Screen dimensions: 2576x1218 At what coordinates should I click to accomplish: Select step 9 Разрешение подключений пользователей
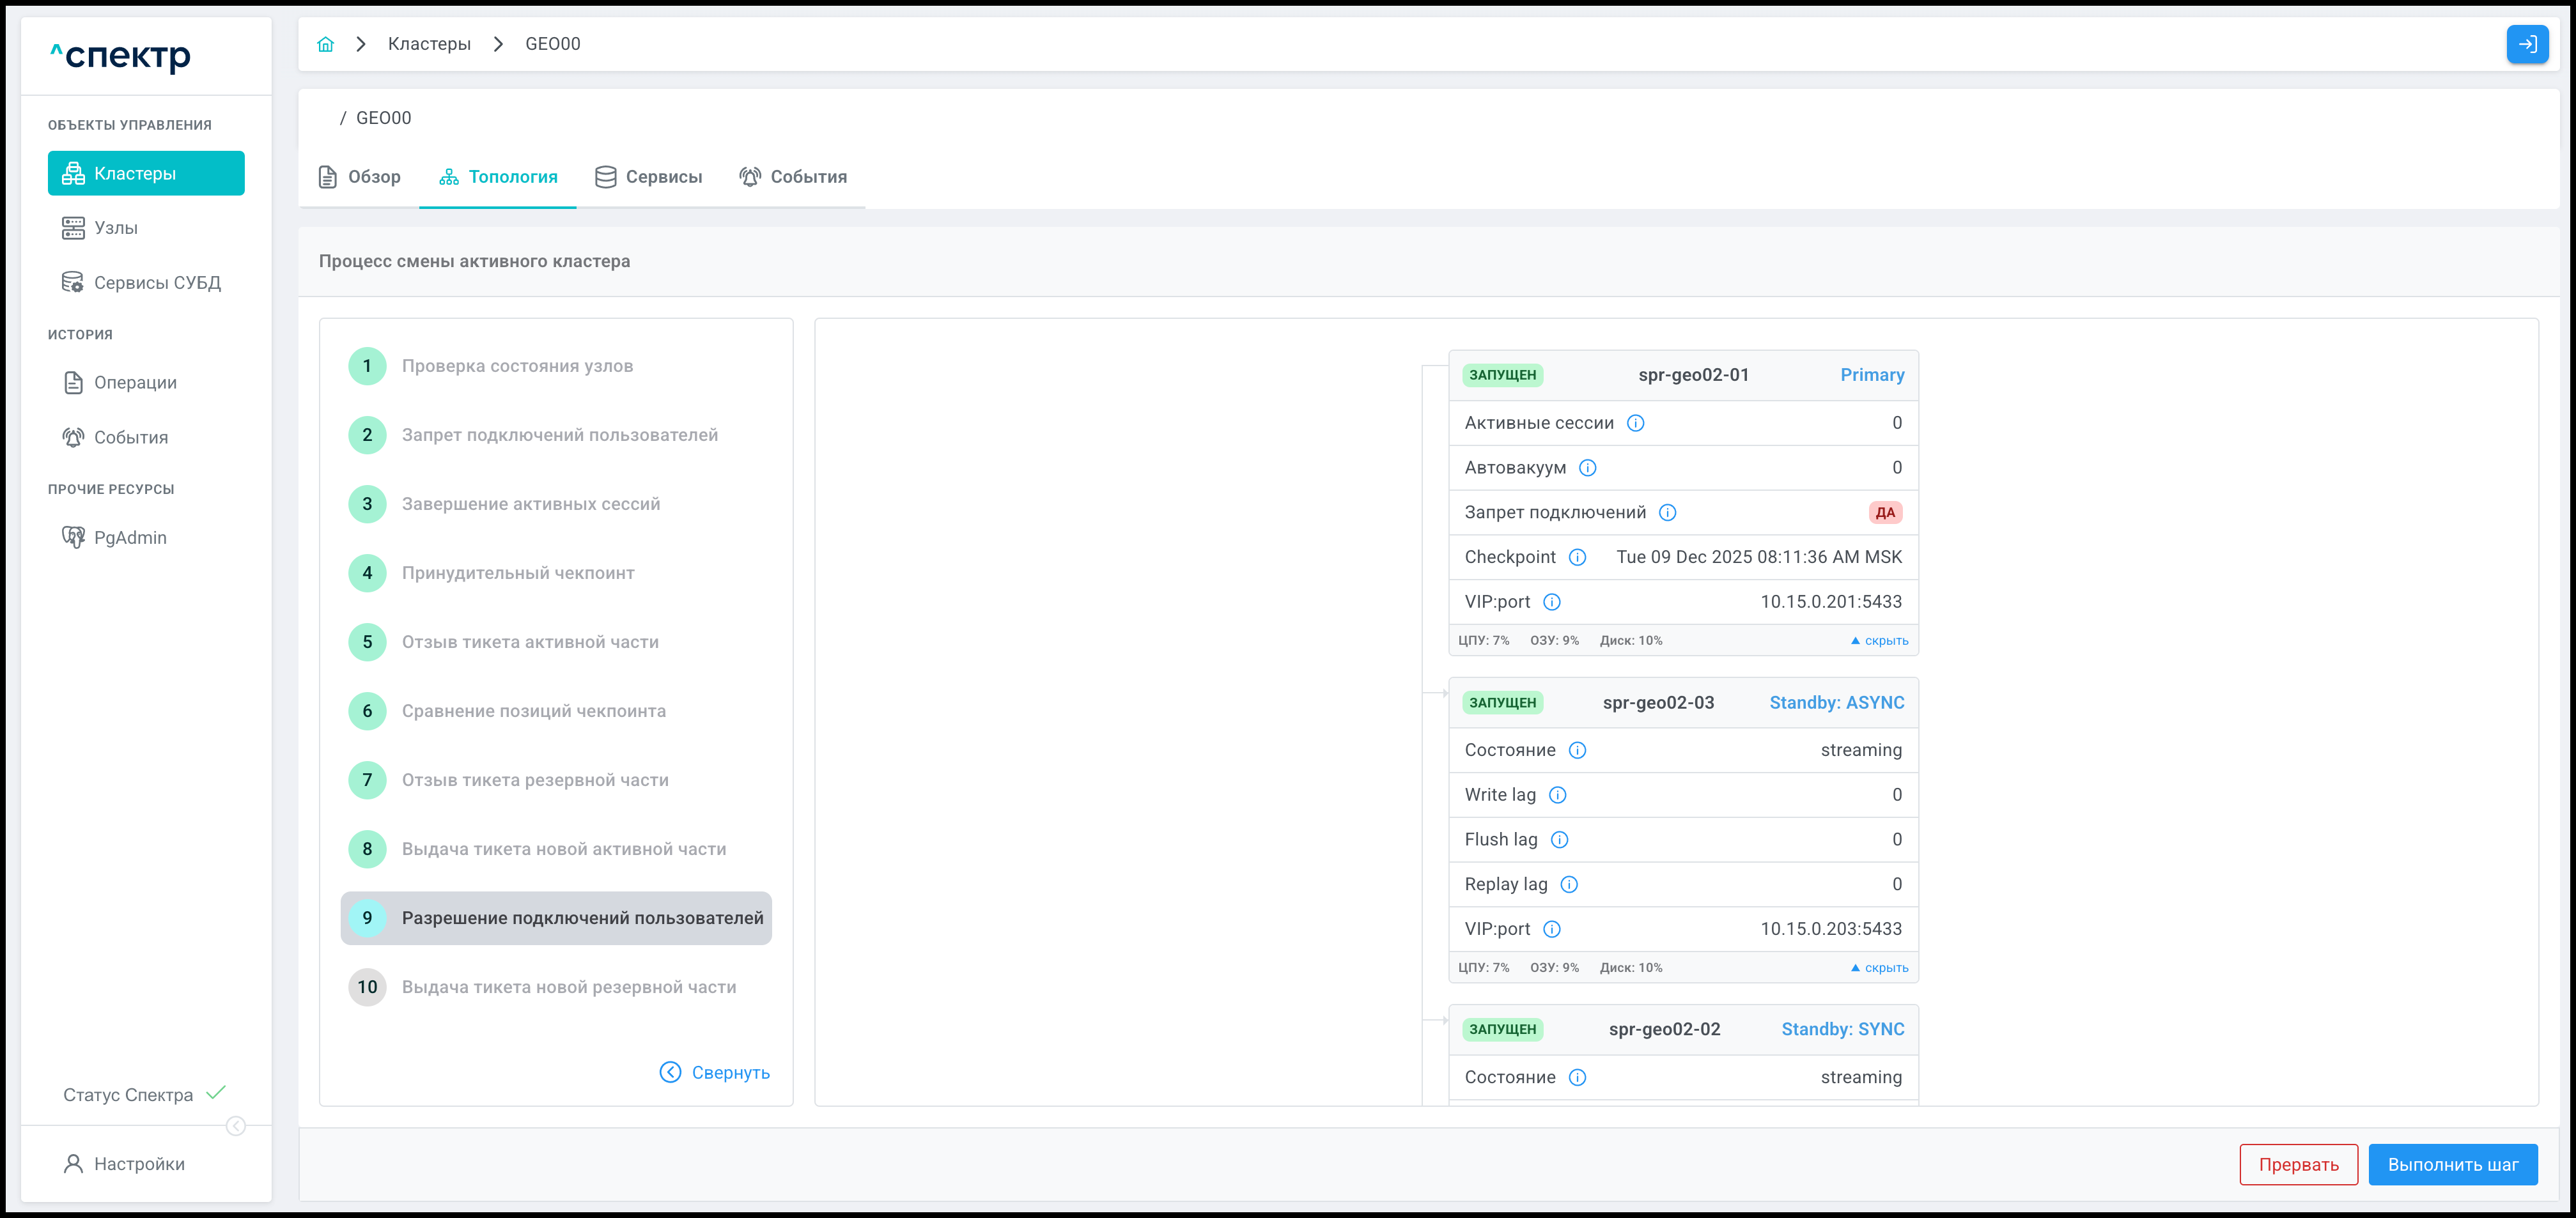tap(556, 918)
